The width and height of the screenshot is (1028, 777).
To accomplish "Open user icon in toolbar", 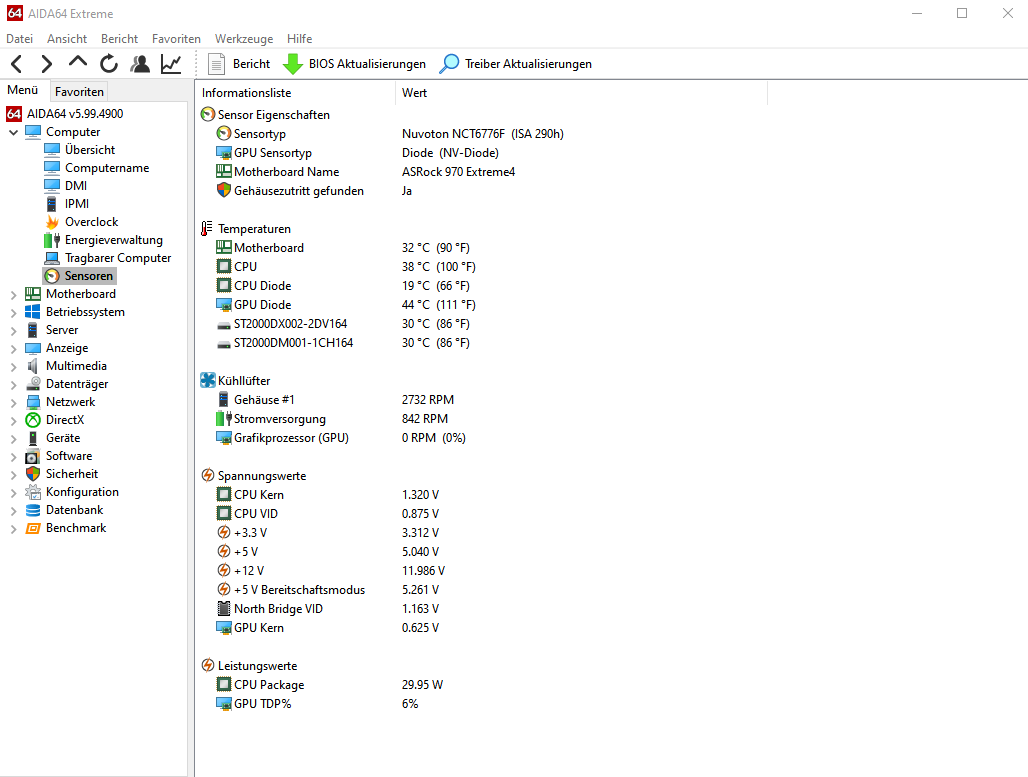I will click(140, 64).
